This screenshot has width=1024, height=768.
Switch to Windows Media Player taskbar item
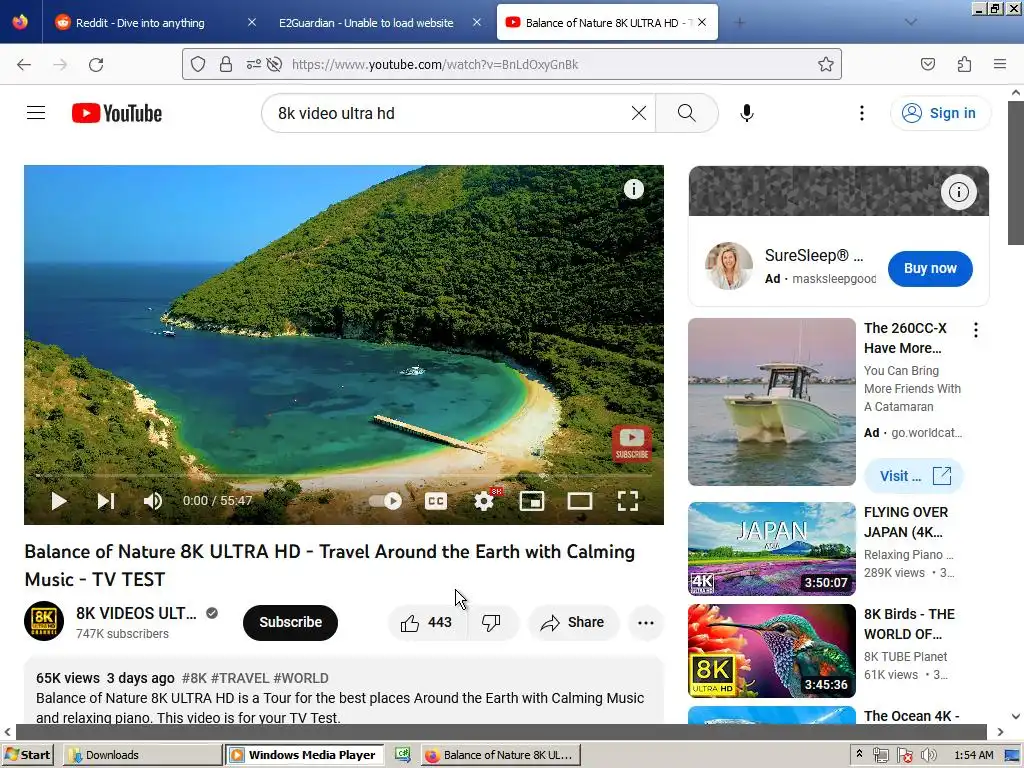[x=306, y=755]
